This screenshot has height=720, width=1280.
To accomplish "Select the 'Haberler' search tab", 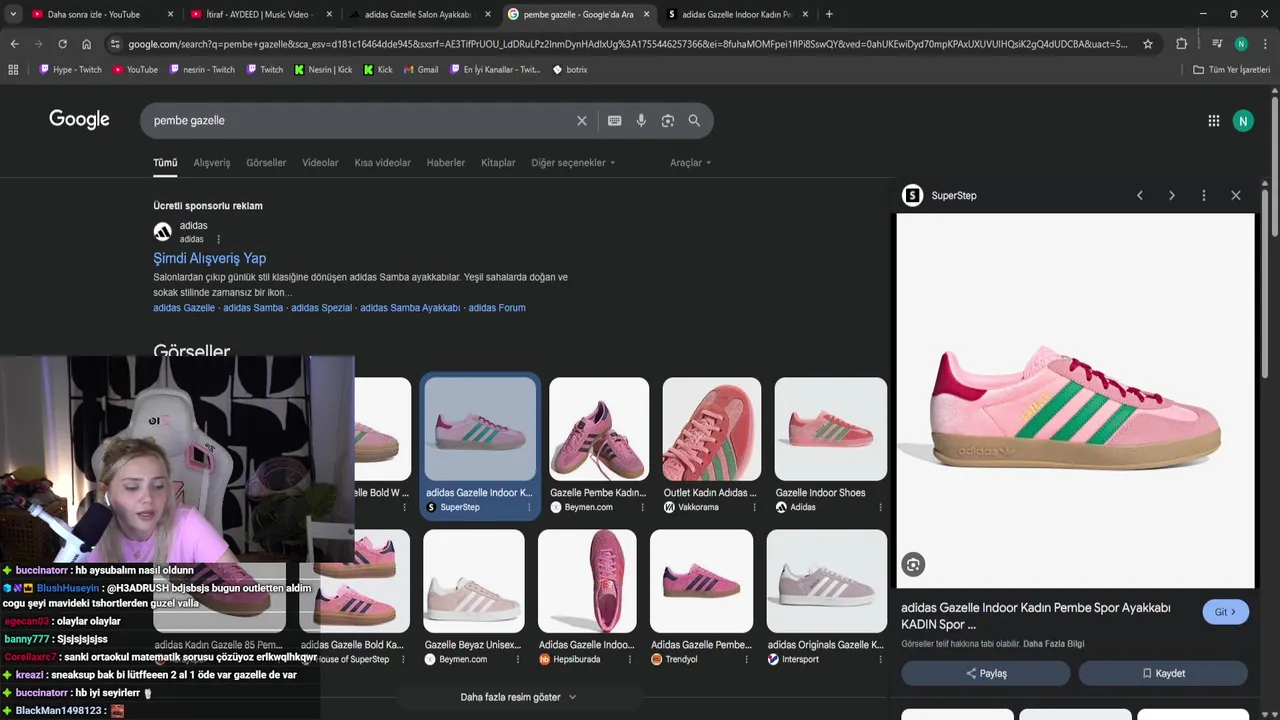I will tap(446, 163).
